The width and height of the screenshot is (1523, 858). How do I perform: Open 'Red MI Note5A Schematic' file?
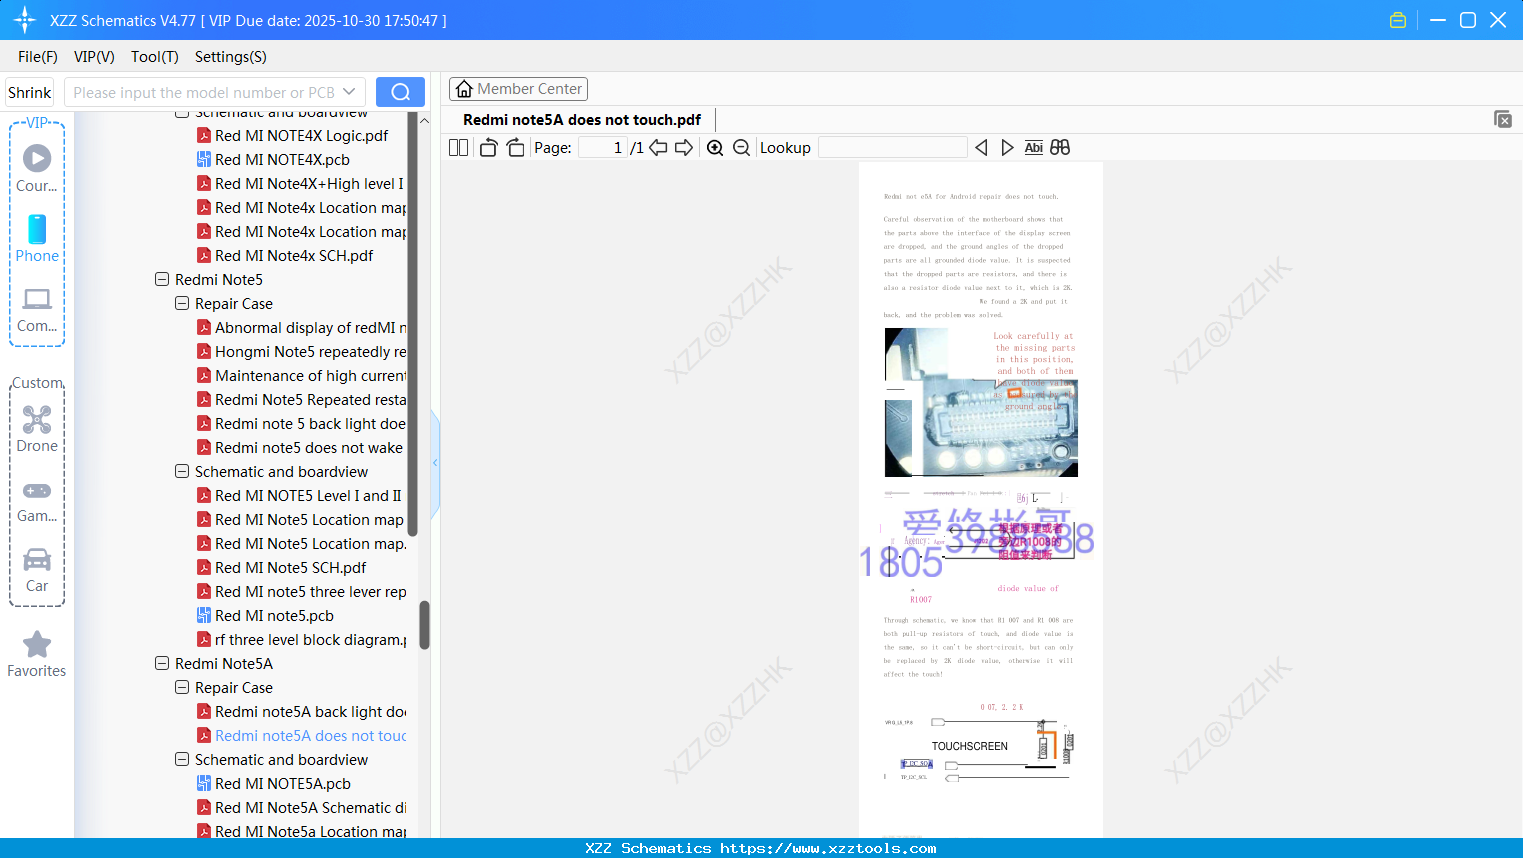pos(301,808)
